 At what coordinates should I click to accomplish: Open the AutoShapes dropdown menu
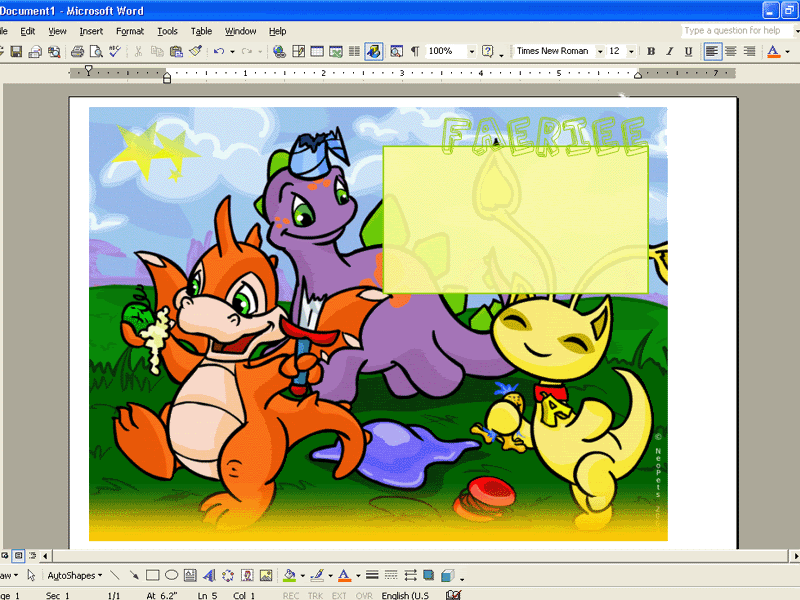tap(74, 576)
